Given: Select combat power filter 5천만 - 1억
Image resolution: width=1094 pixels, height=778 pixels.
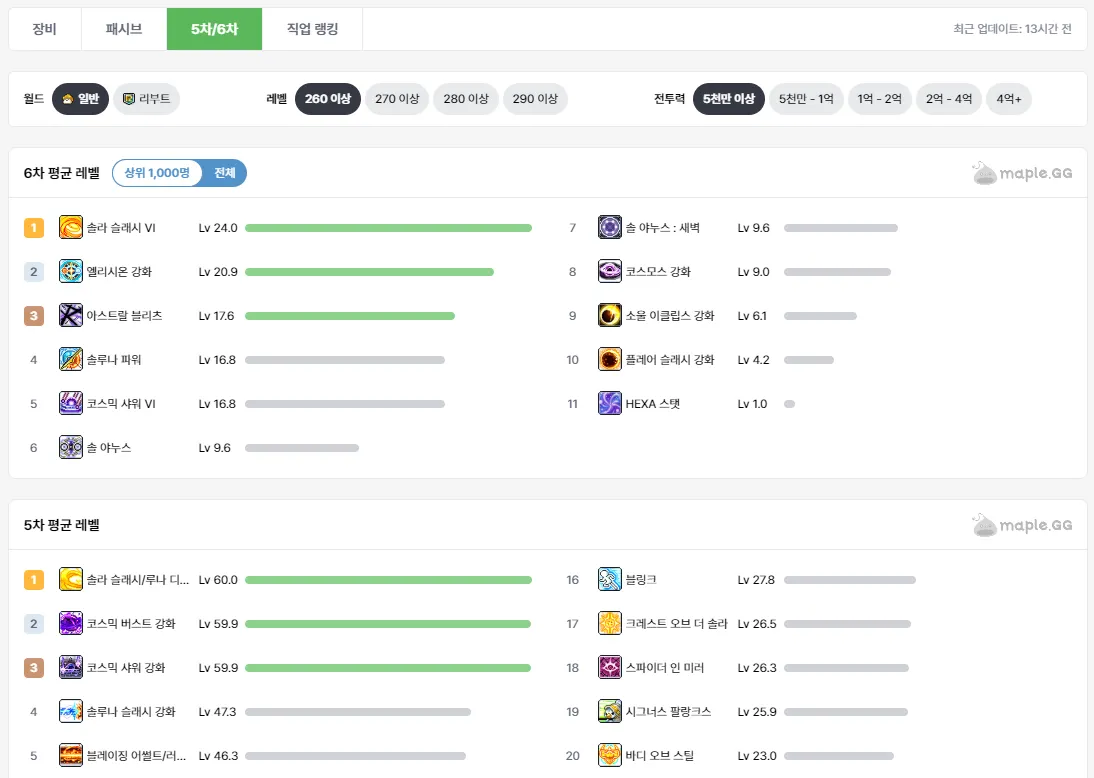Looking at the screenshot, I should 806,98.
